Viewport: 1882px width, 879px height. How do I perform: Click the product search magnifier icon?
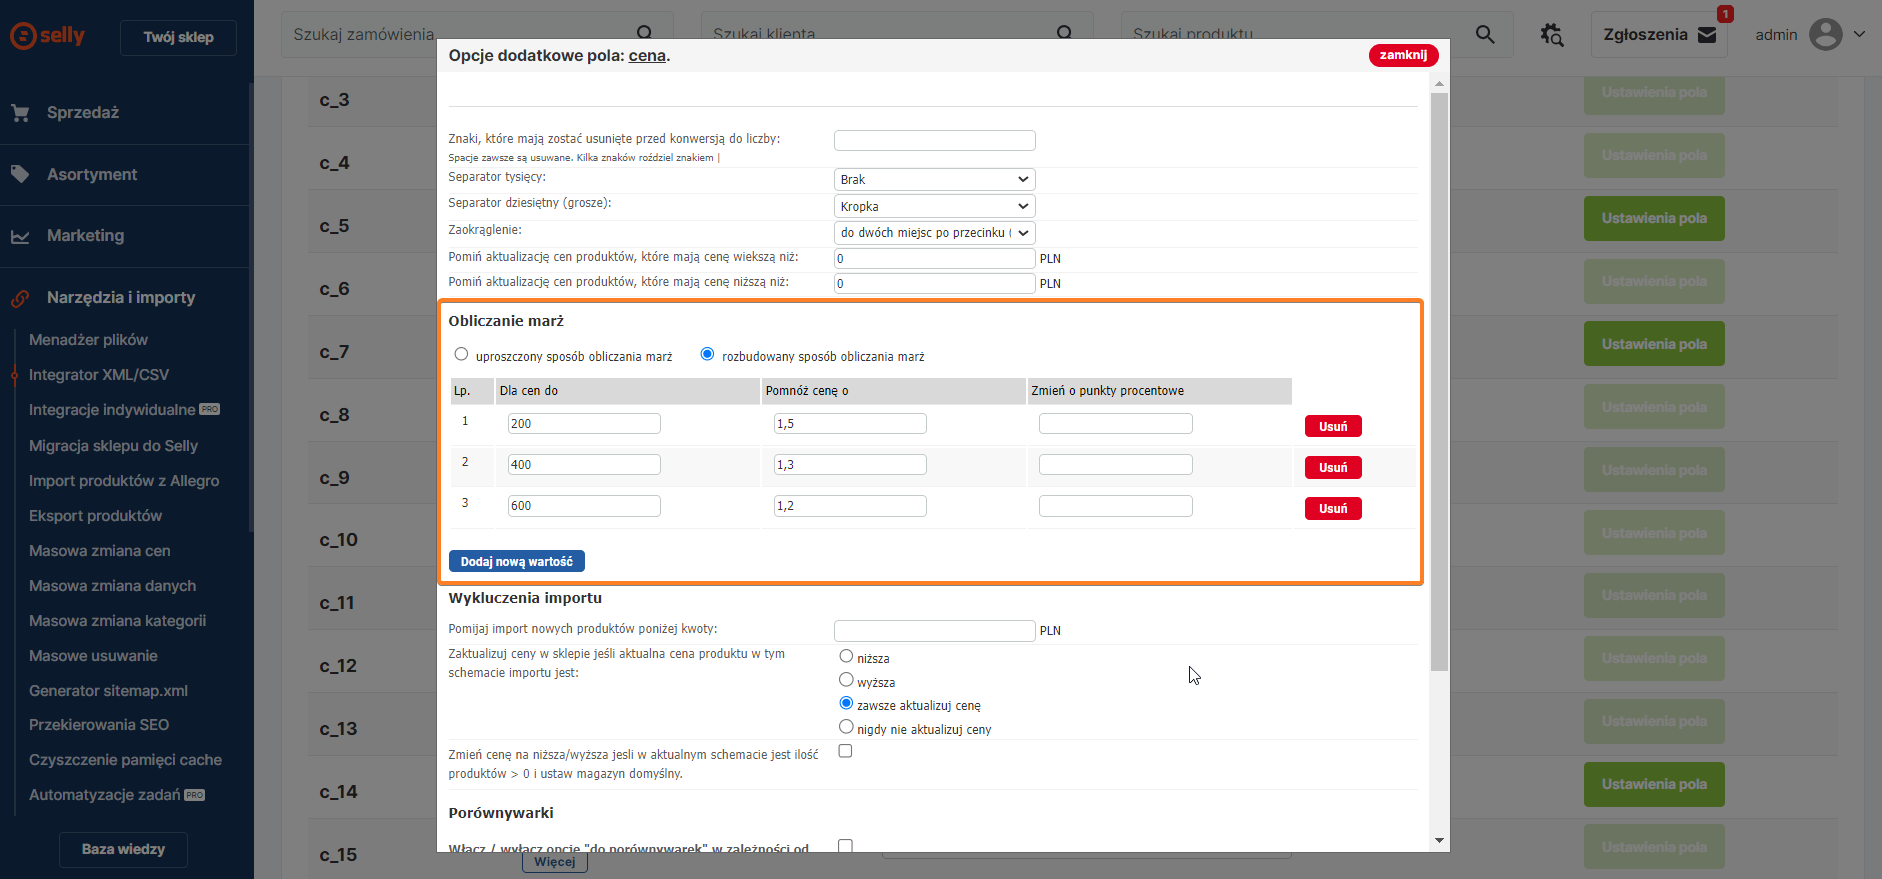tap(1485, 35)
